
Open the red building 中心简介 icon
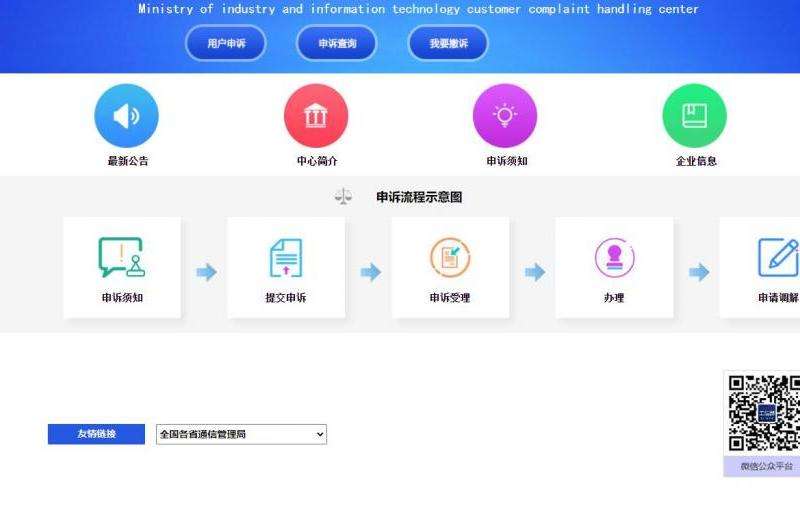316,116
